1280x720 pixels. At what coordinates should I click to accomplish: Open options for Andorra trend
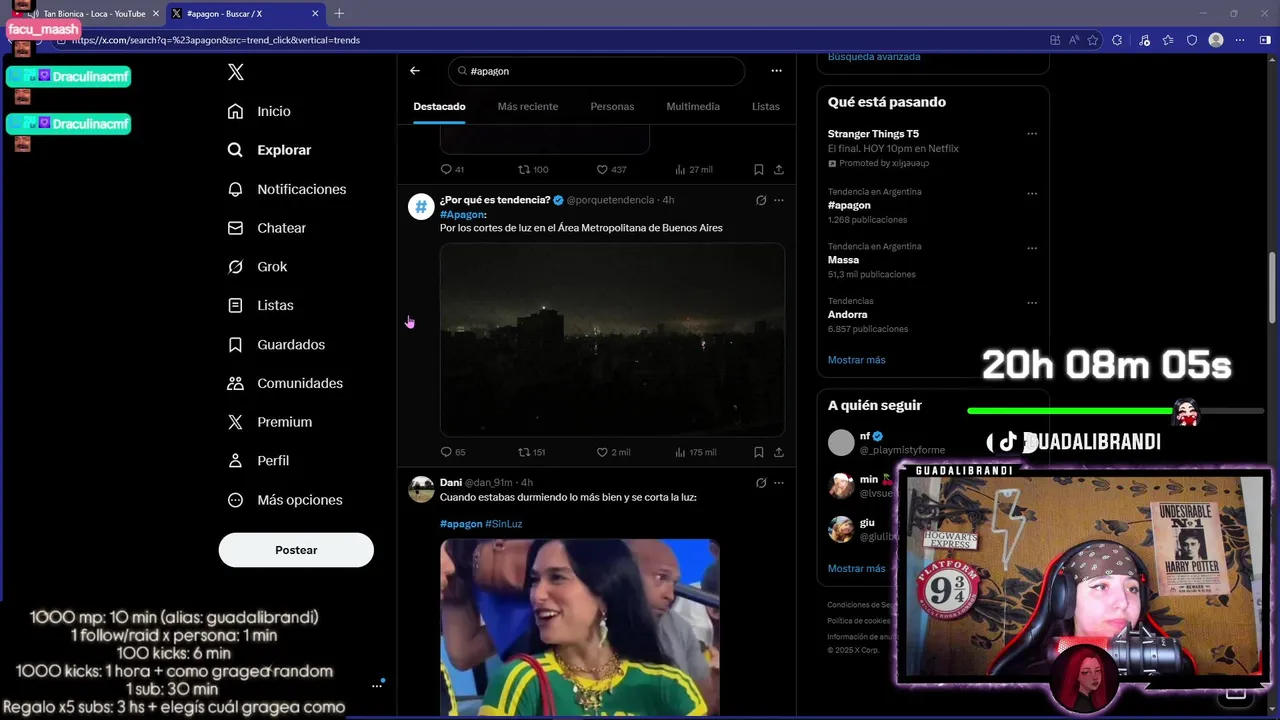(x=1032, y=303)
